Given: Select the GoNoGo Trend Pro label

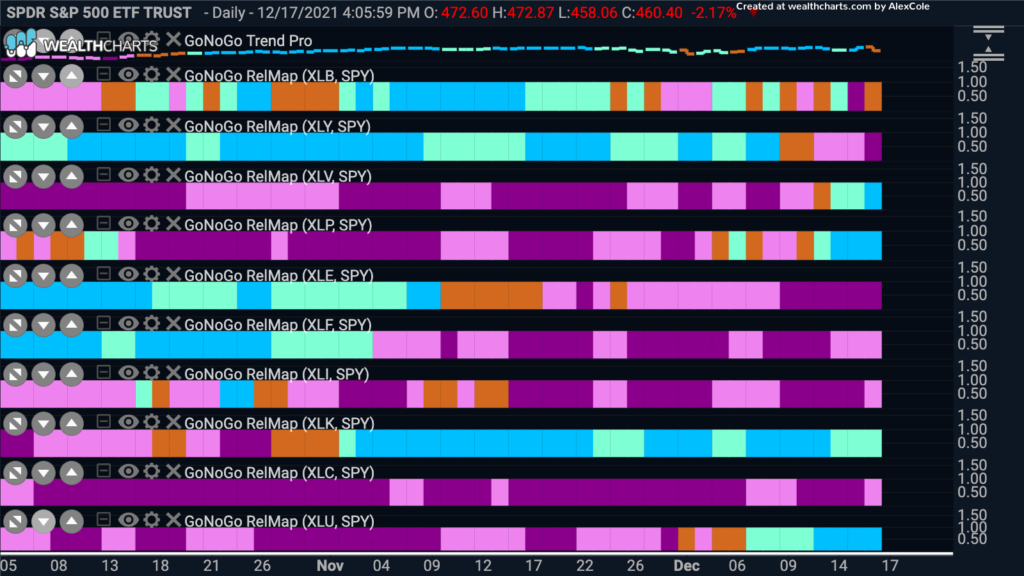Looking at the screenshot, I should [x=248, y=40].
